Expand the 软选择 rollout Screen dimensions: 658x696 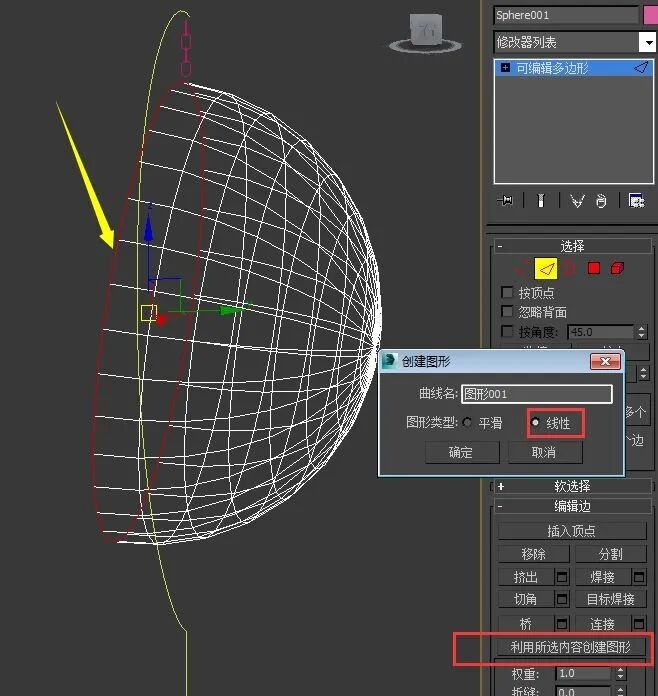click(501, 486)
